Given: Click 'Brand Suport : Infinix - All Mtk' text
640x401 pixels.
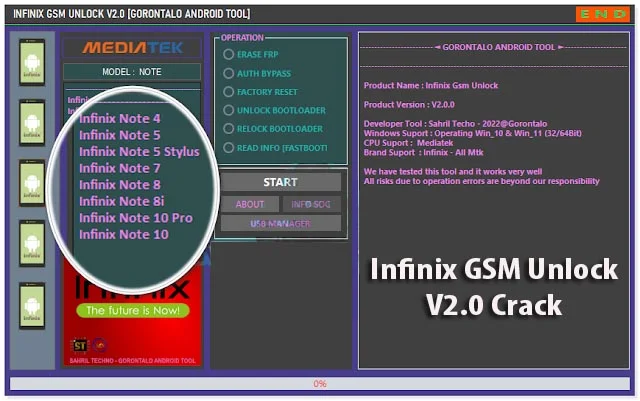Looking at the screenshot, I should tap(423, 153).
